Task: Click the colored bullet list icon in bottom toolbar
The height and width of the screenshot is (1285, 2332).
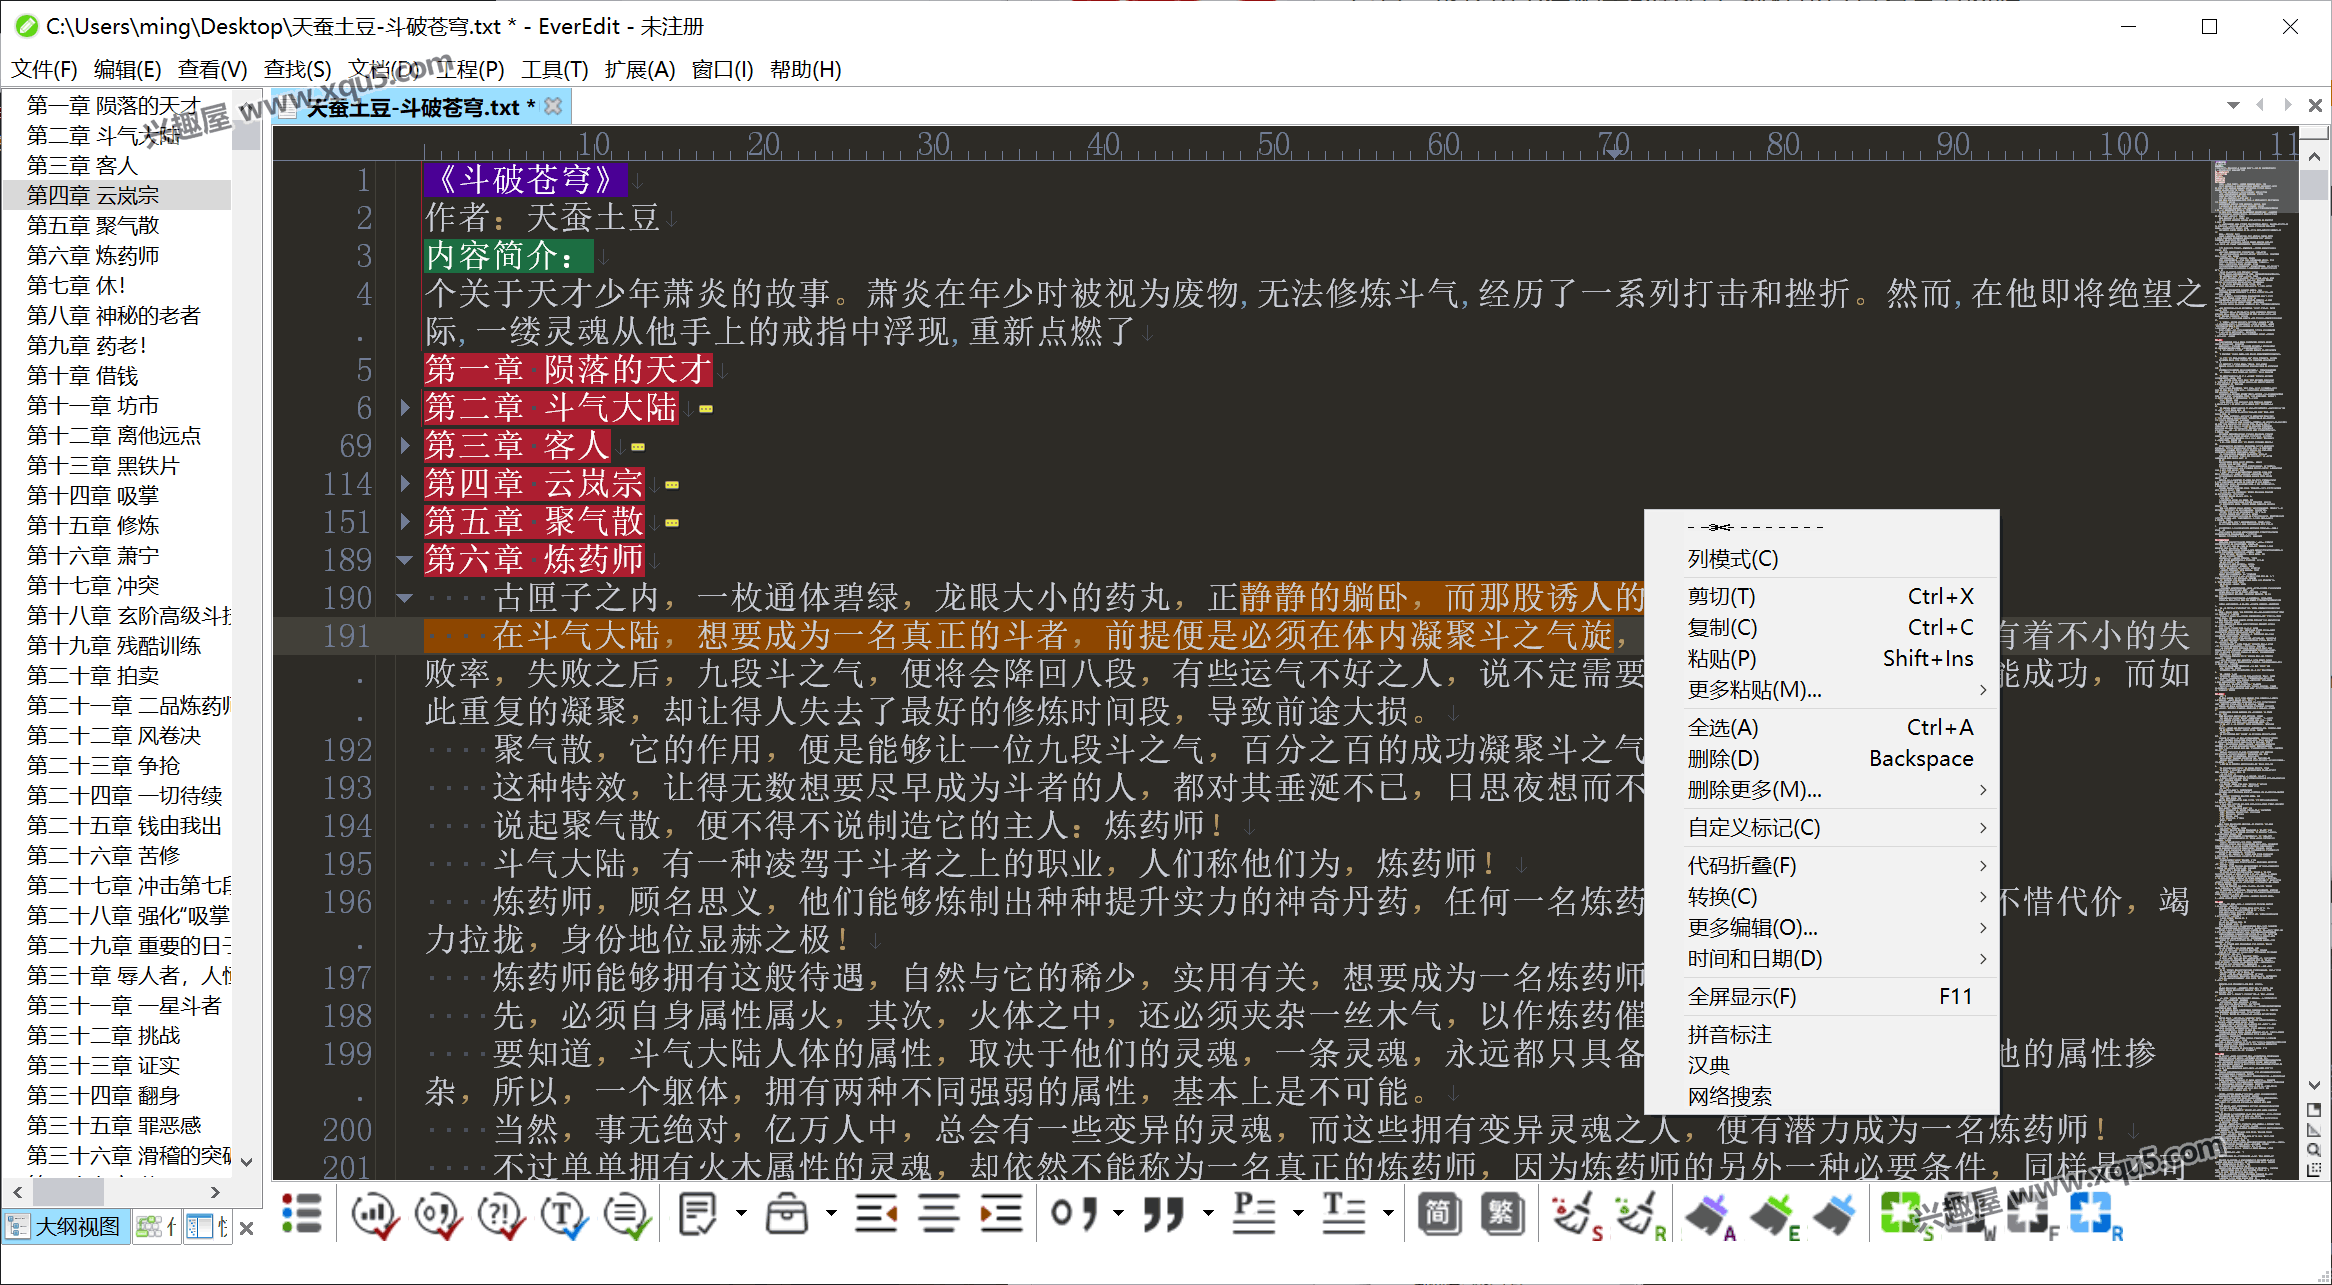Action: click(x=301, y=1214)
